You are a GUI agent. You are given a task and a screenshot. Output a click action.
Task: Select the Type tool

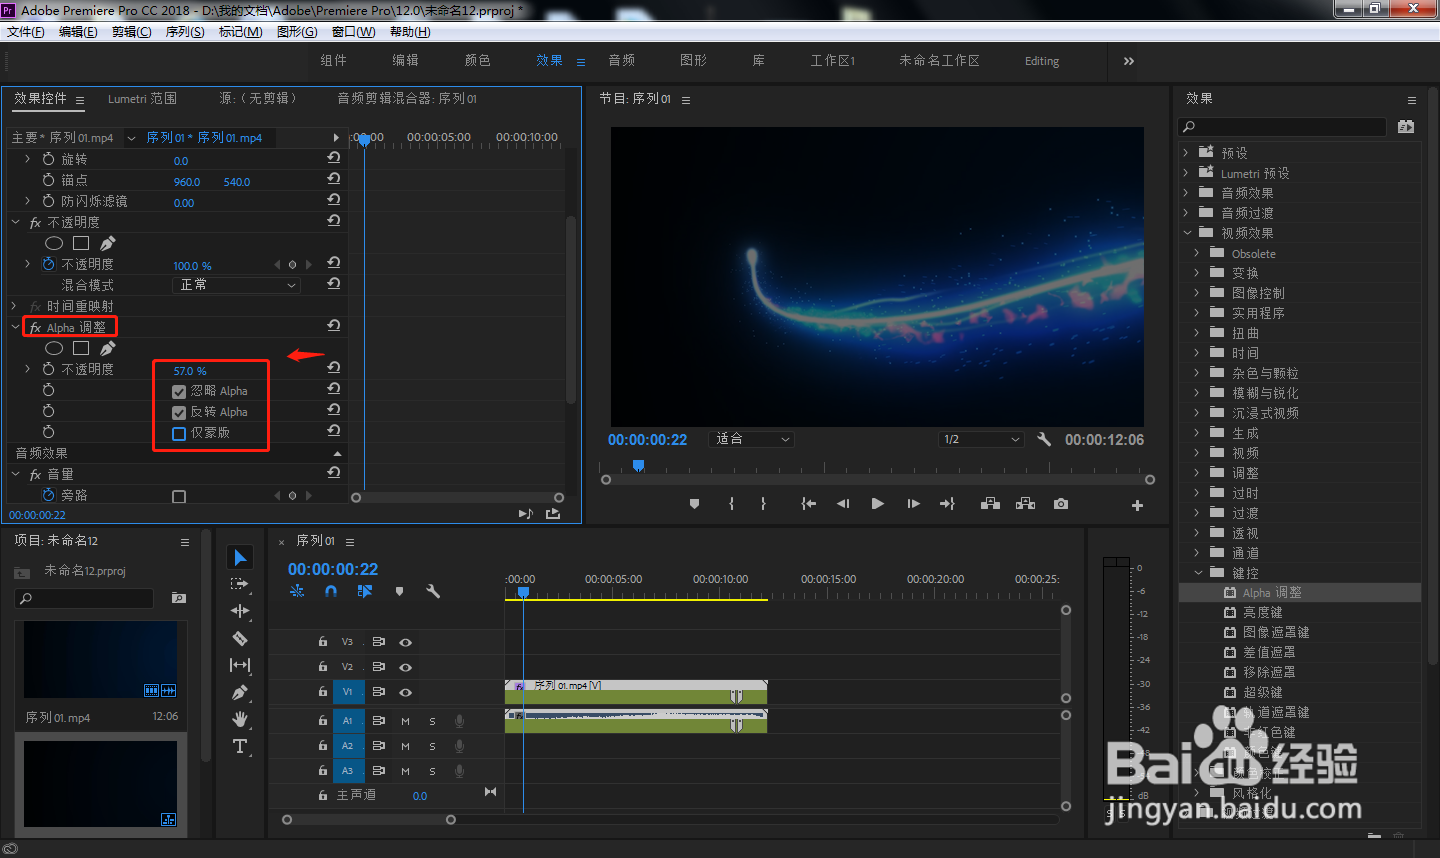240,746
